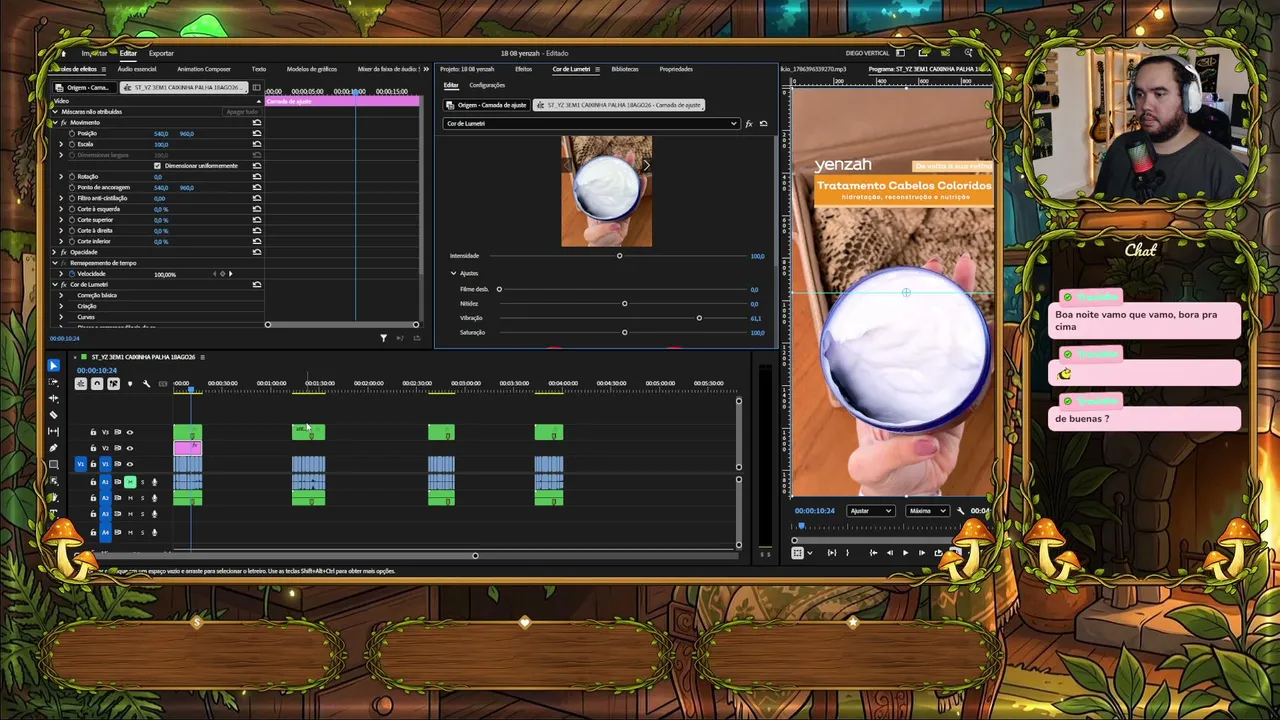
Task: Click the Escala stopwatch animation icon
Action: (x=72, y=144)
